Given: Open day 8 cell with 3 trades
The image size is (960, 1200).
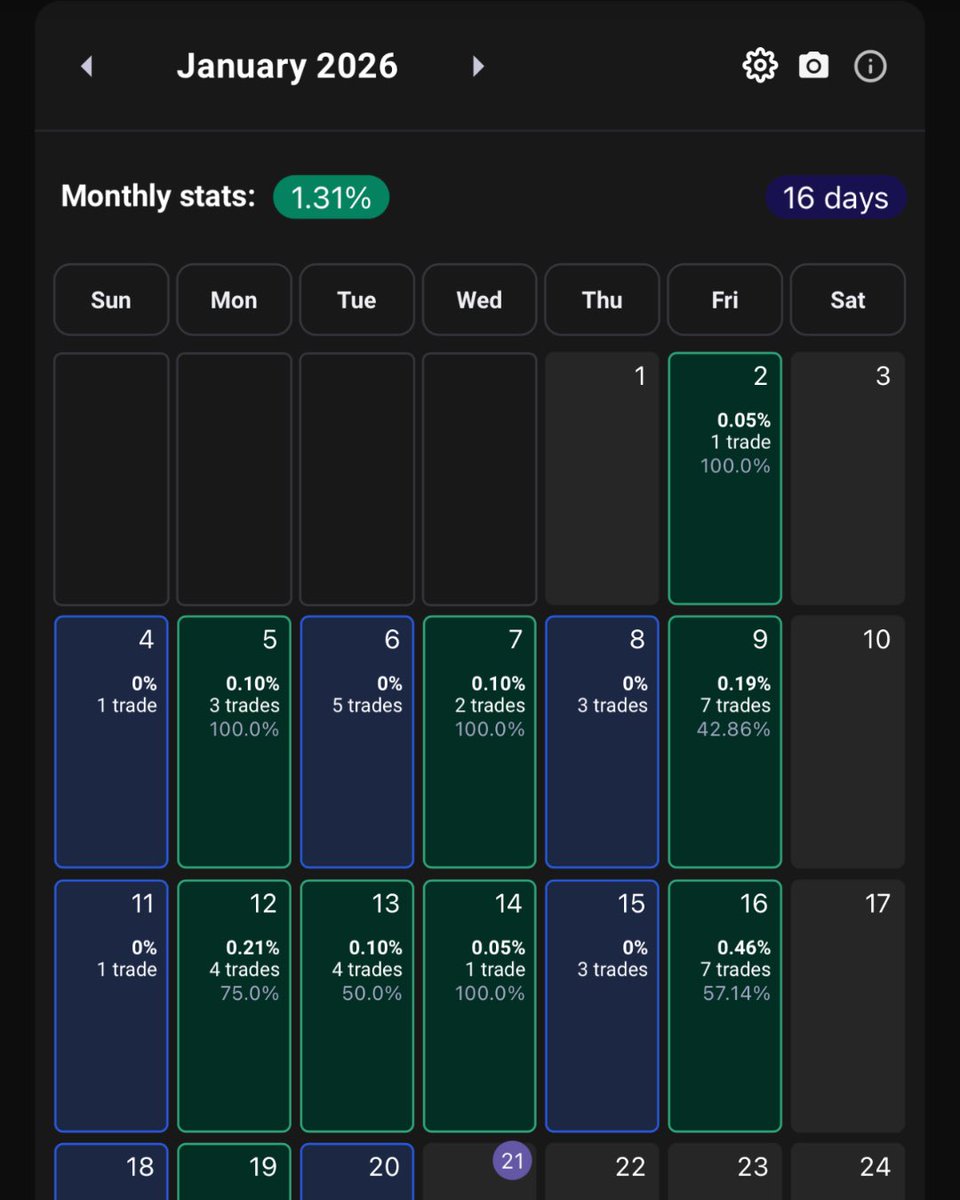Looking at the screenshot, I should click(602, 742).
